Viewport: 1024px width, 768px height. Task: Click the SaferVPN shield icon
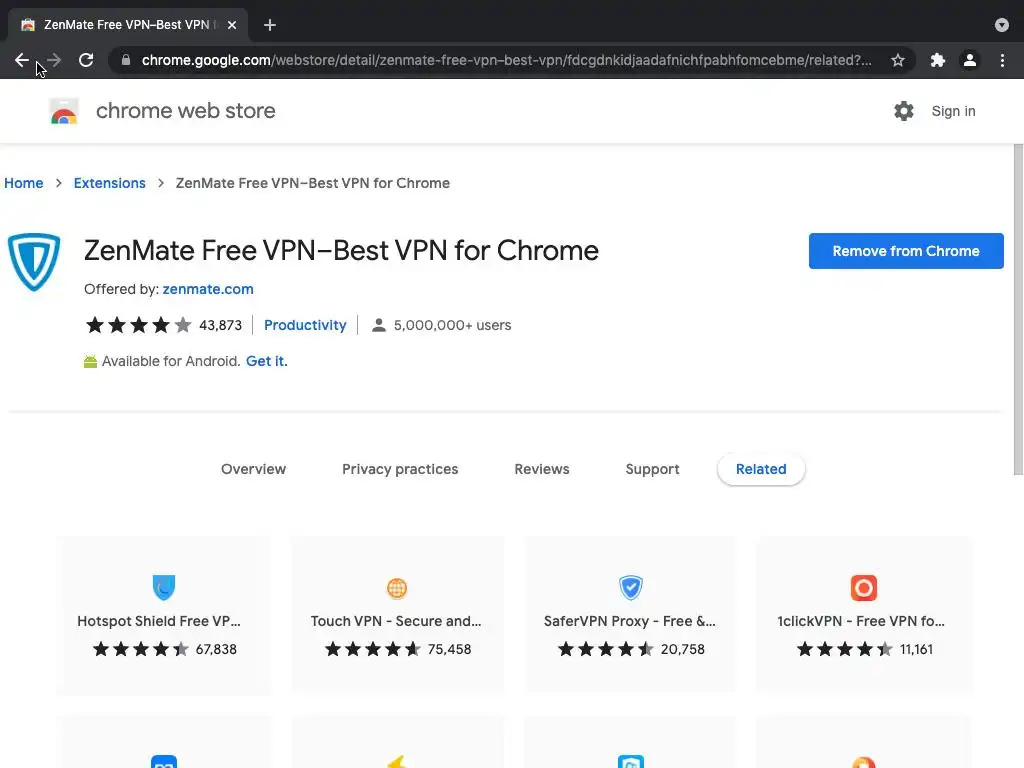pyautogui.click(x=631, y=587)
